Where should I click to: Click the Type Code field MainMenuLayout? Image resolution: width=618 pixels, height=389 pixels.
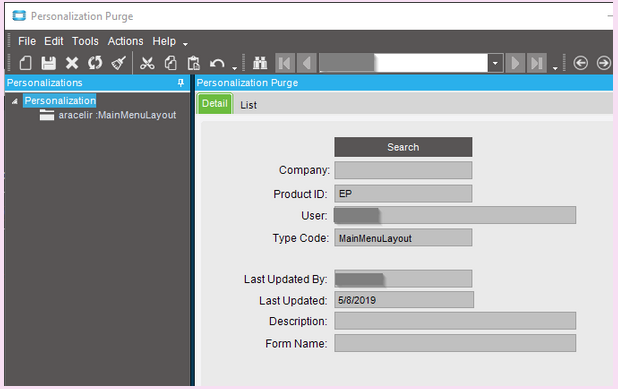point(403,238)
